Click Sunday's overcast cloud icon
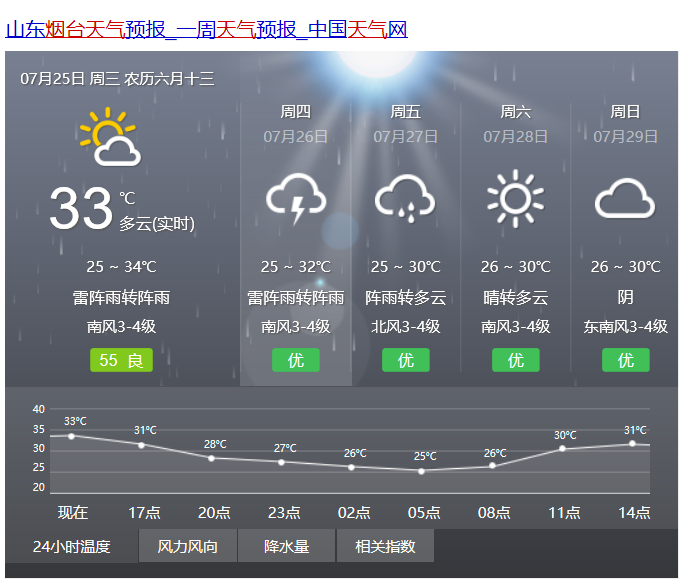Image resolution: width=681 pixels, height=581 pixels. point(625,198)
